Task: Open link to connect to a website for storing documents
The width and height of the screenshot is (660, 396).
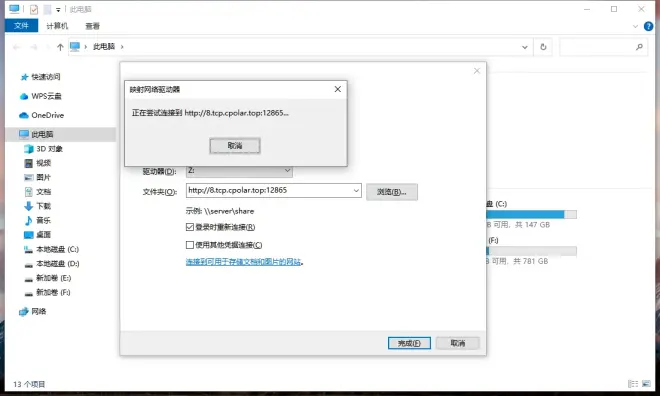Action: (x=243, y=262)
